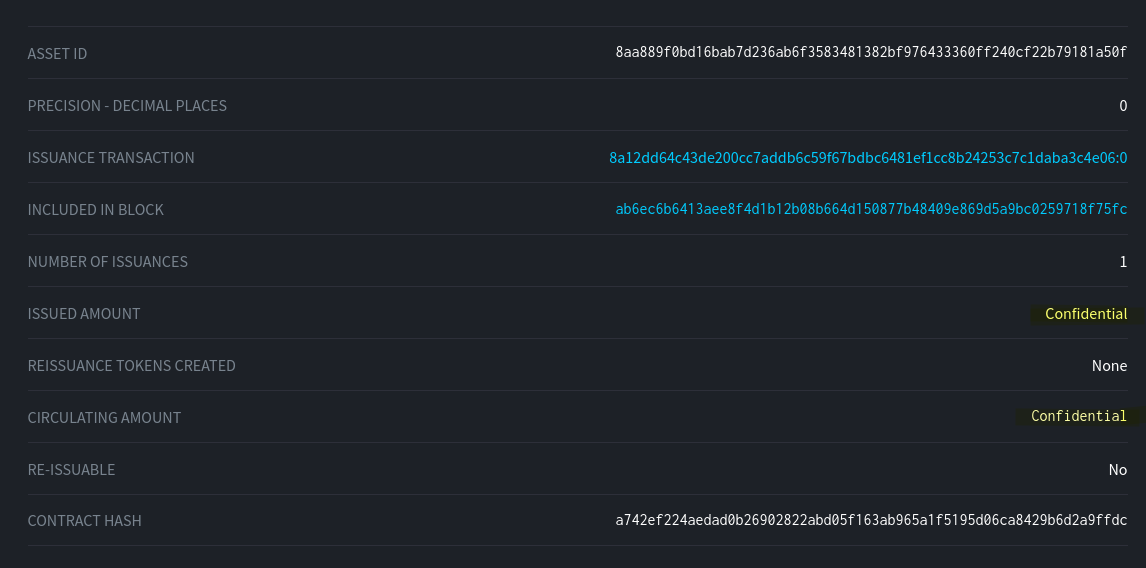The width and height of the screenshot is (1146, 568).
Task: Click the CIRCULATING AMOUNT label
Action: pyautogui.click(x=104, y=418)
